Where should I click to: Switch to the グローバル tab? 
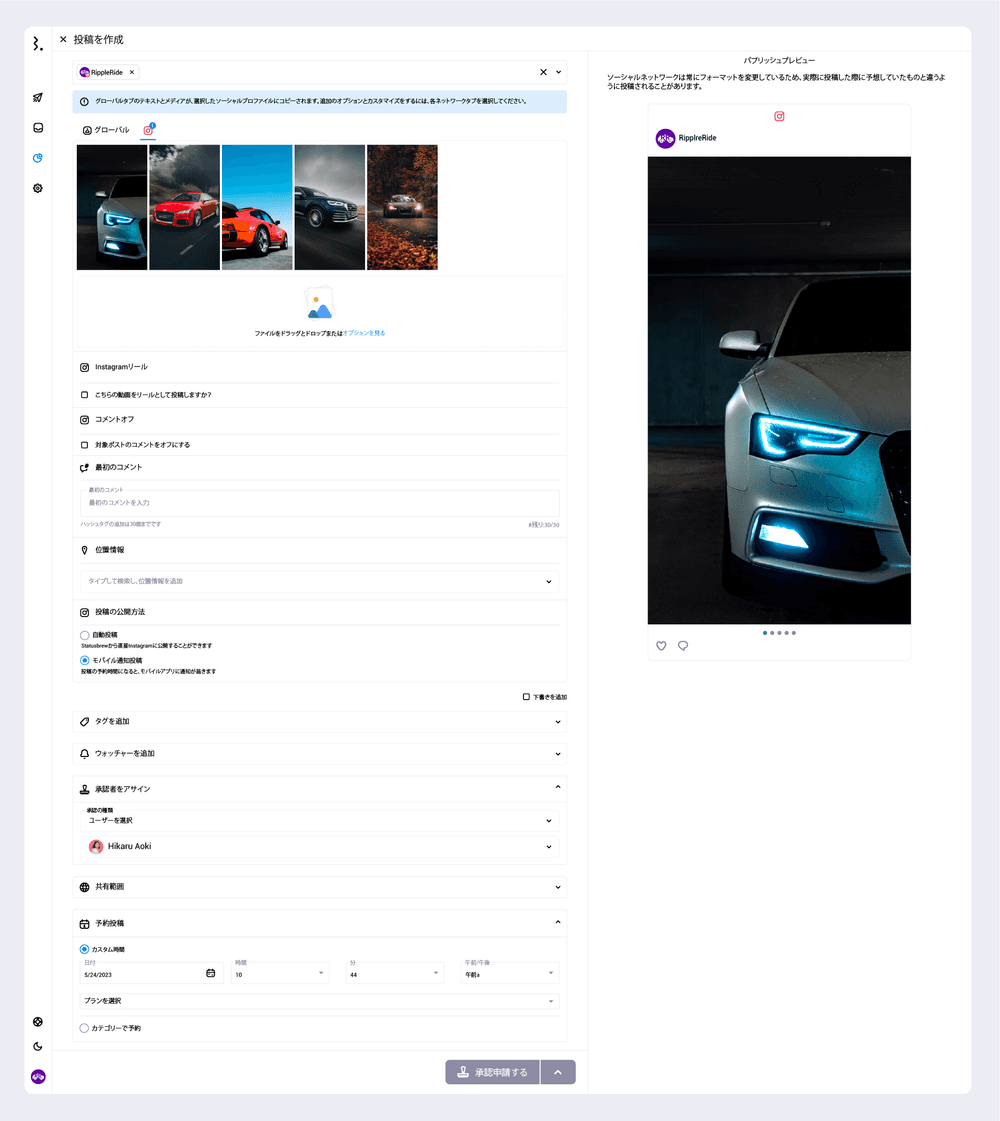[x=106, y=130]
